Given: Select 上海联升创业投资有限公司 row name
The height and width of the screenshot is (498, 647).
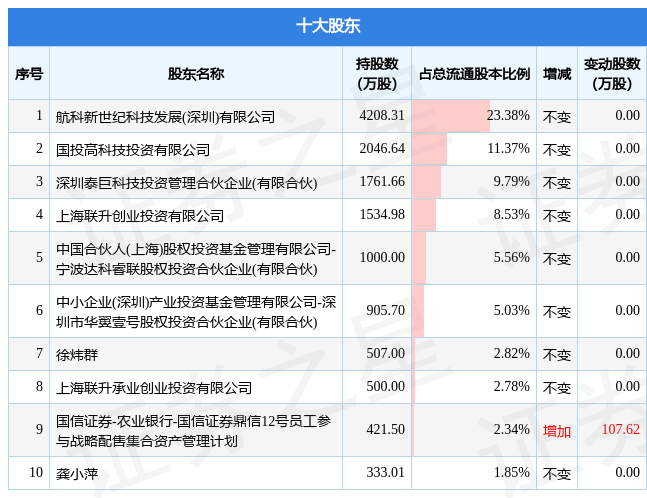Looking at the screenshot, I should click(140, 215).
